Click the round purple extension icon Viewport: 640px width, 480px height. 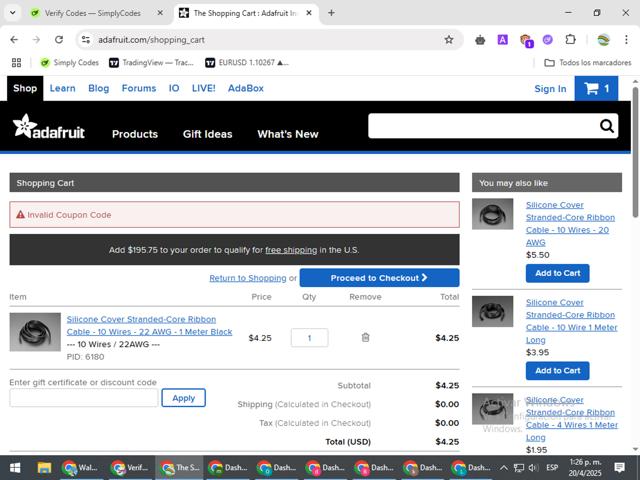coord(548,40)
